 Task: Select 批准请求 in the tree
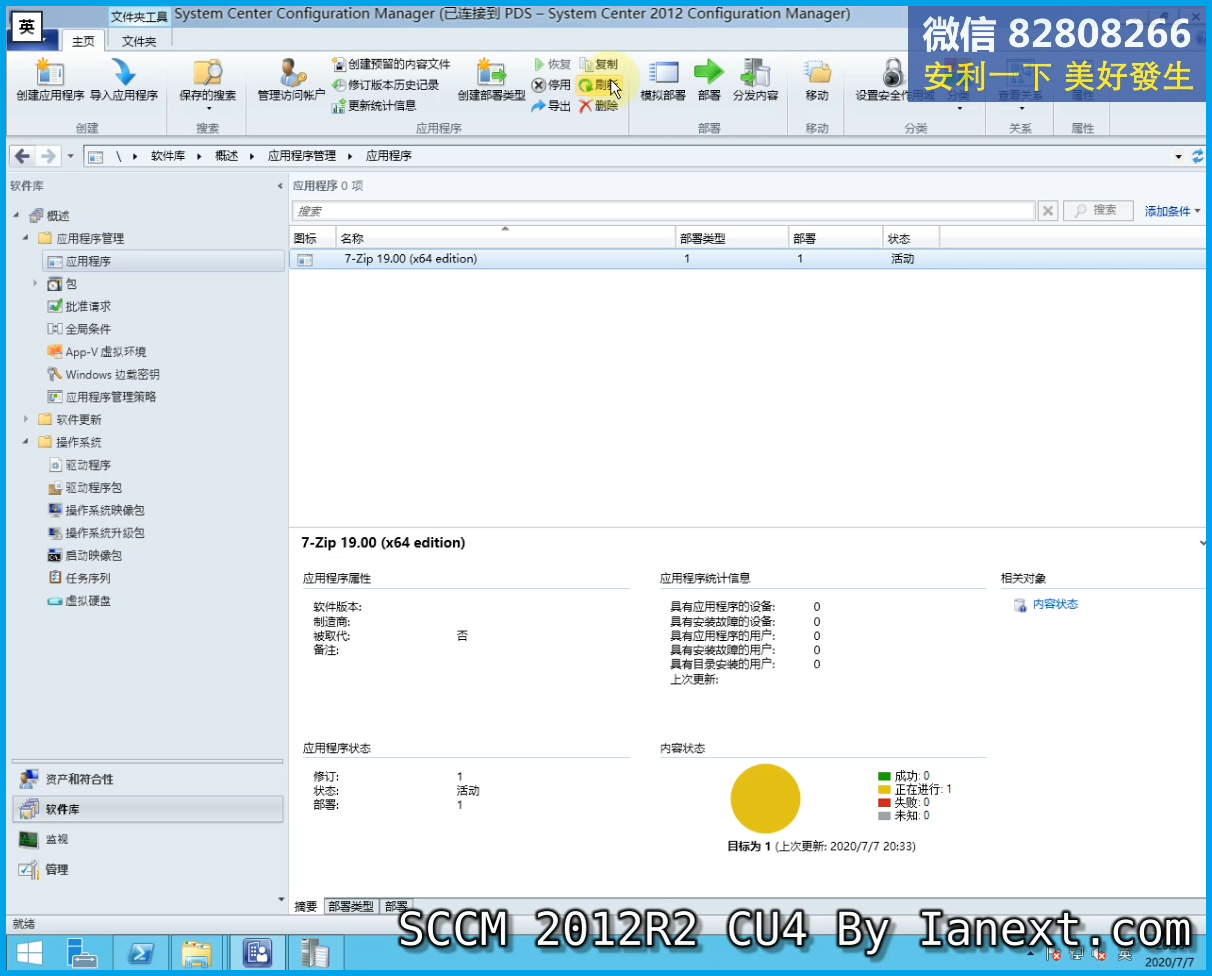(x=88, y=306)
